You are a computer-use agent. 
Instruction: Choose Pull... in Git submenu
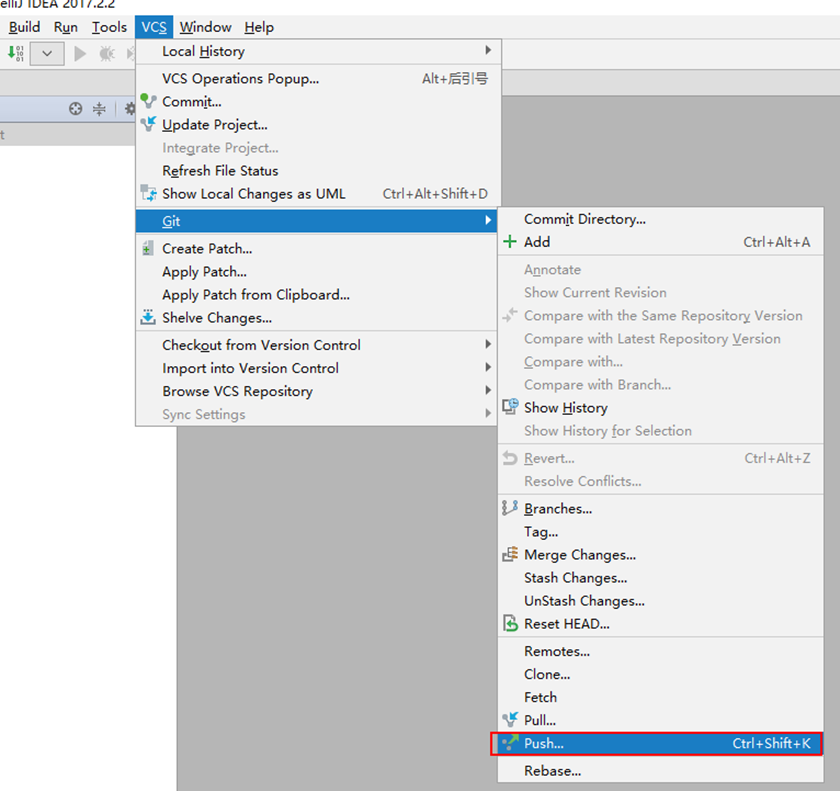(661, 720)
